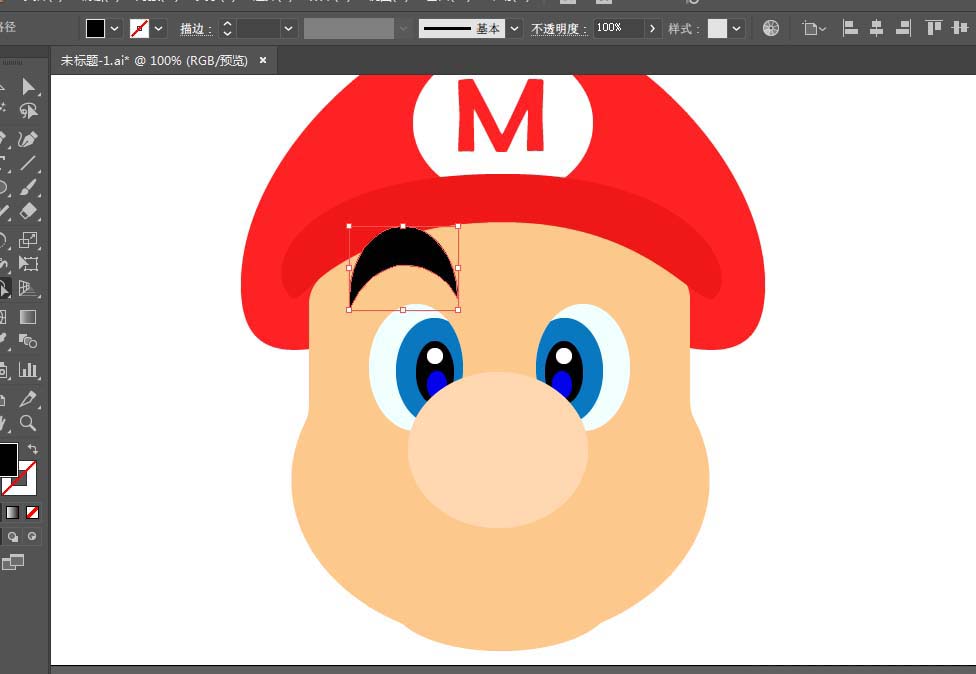The image size is (976, 674).
Task: Click the 样式 style swatch preview
Action: pyautogui.click(x=717, y=28)
